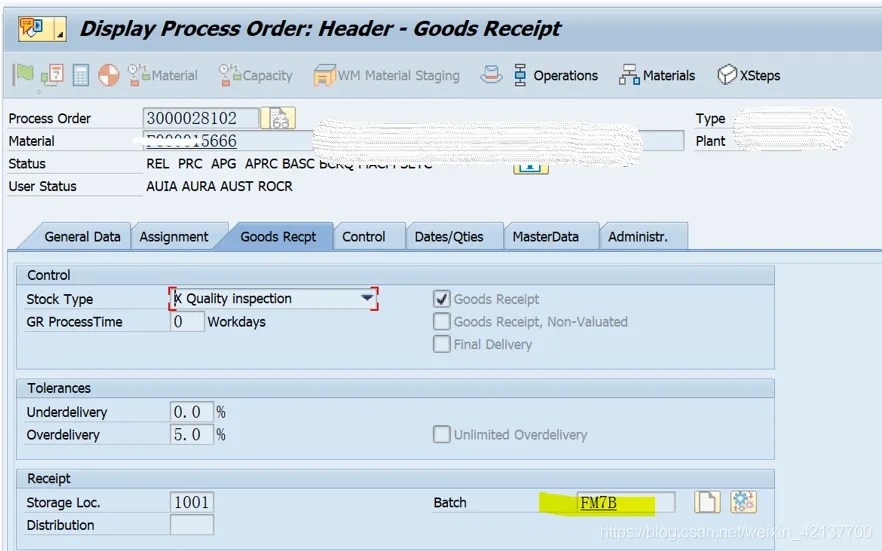Open the calculator cost icon

[x=80, y=75]
